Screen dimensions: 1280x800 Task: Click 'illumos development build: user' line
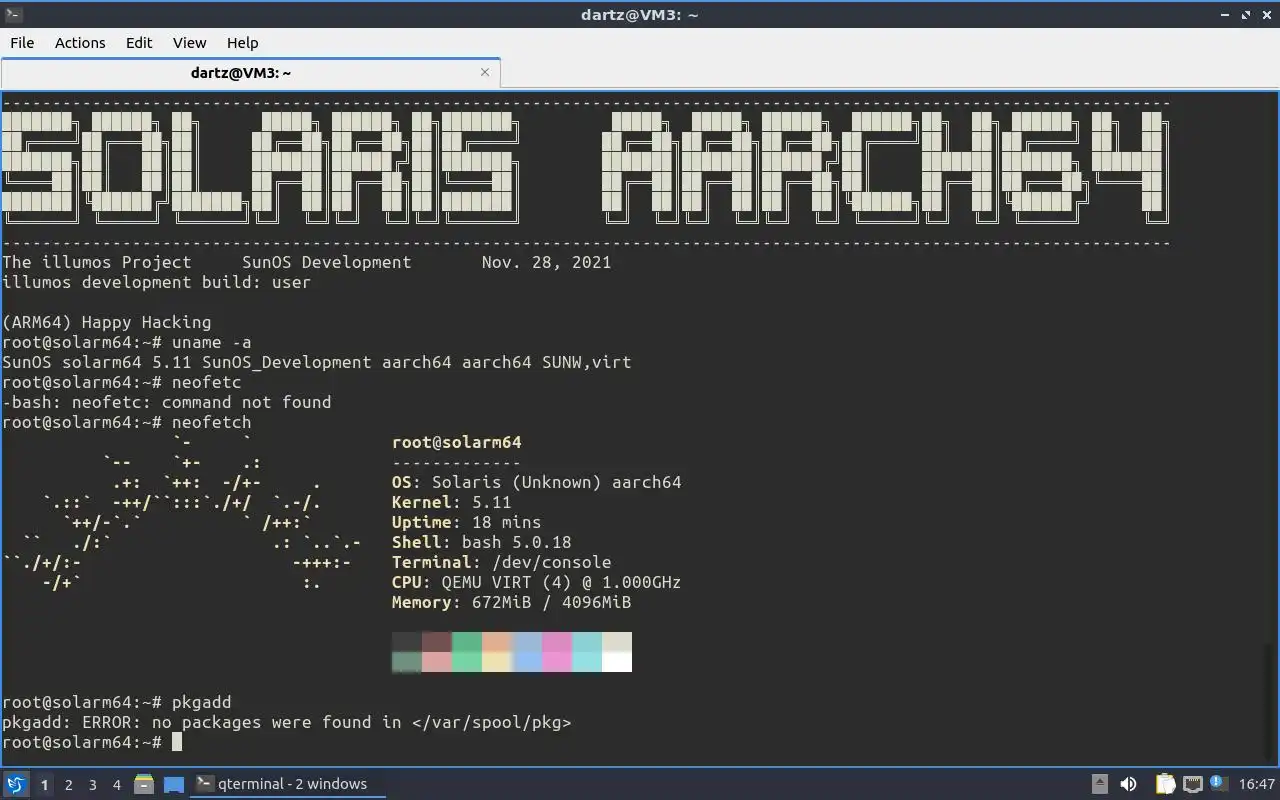tap(156, 282)
